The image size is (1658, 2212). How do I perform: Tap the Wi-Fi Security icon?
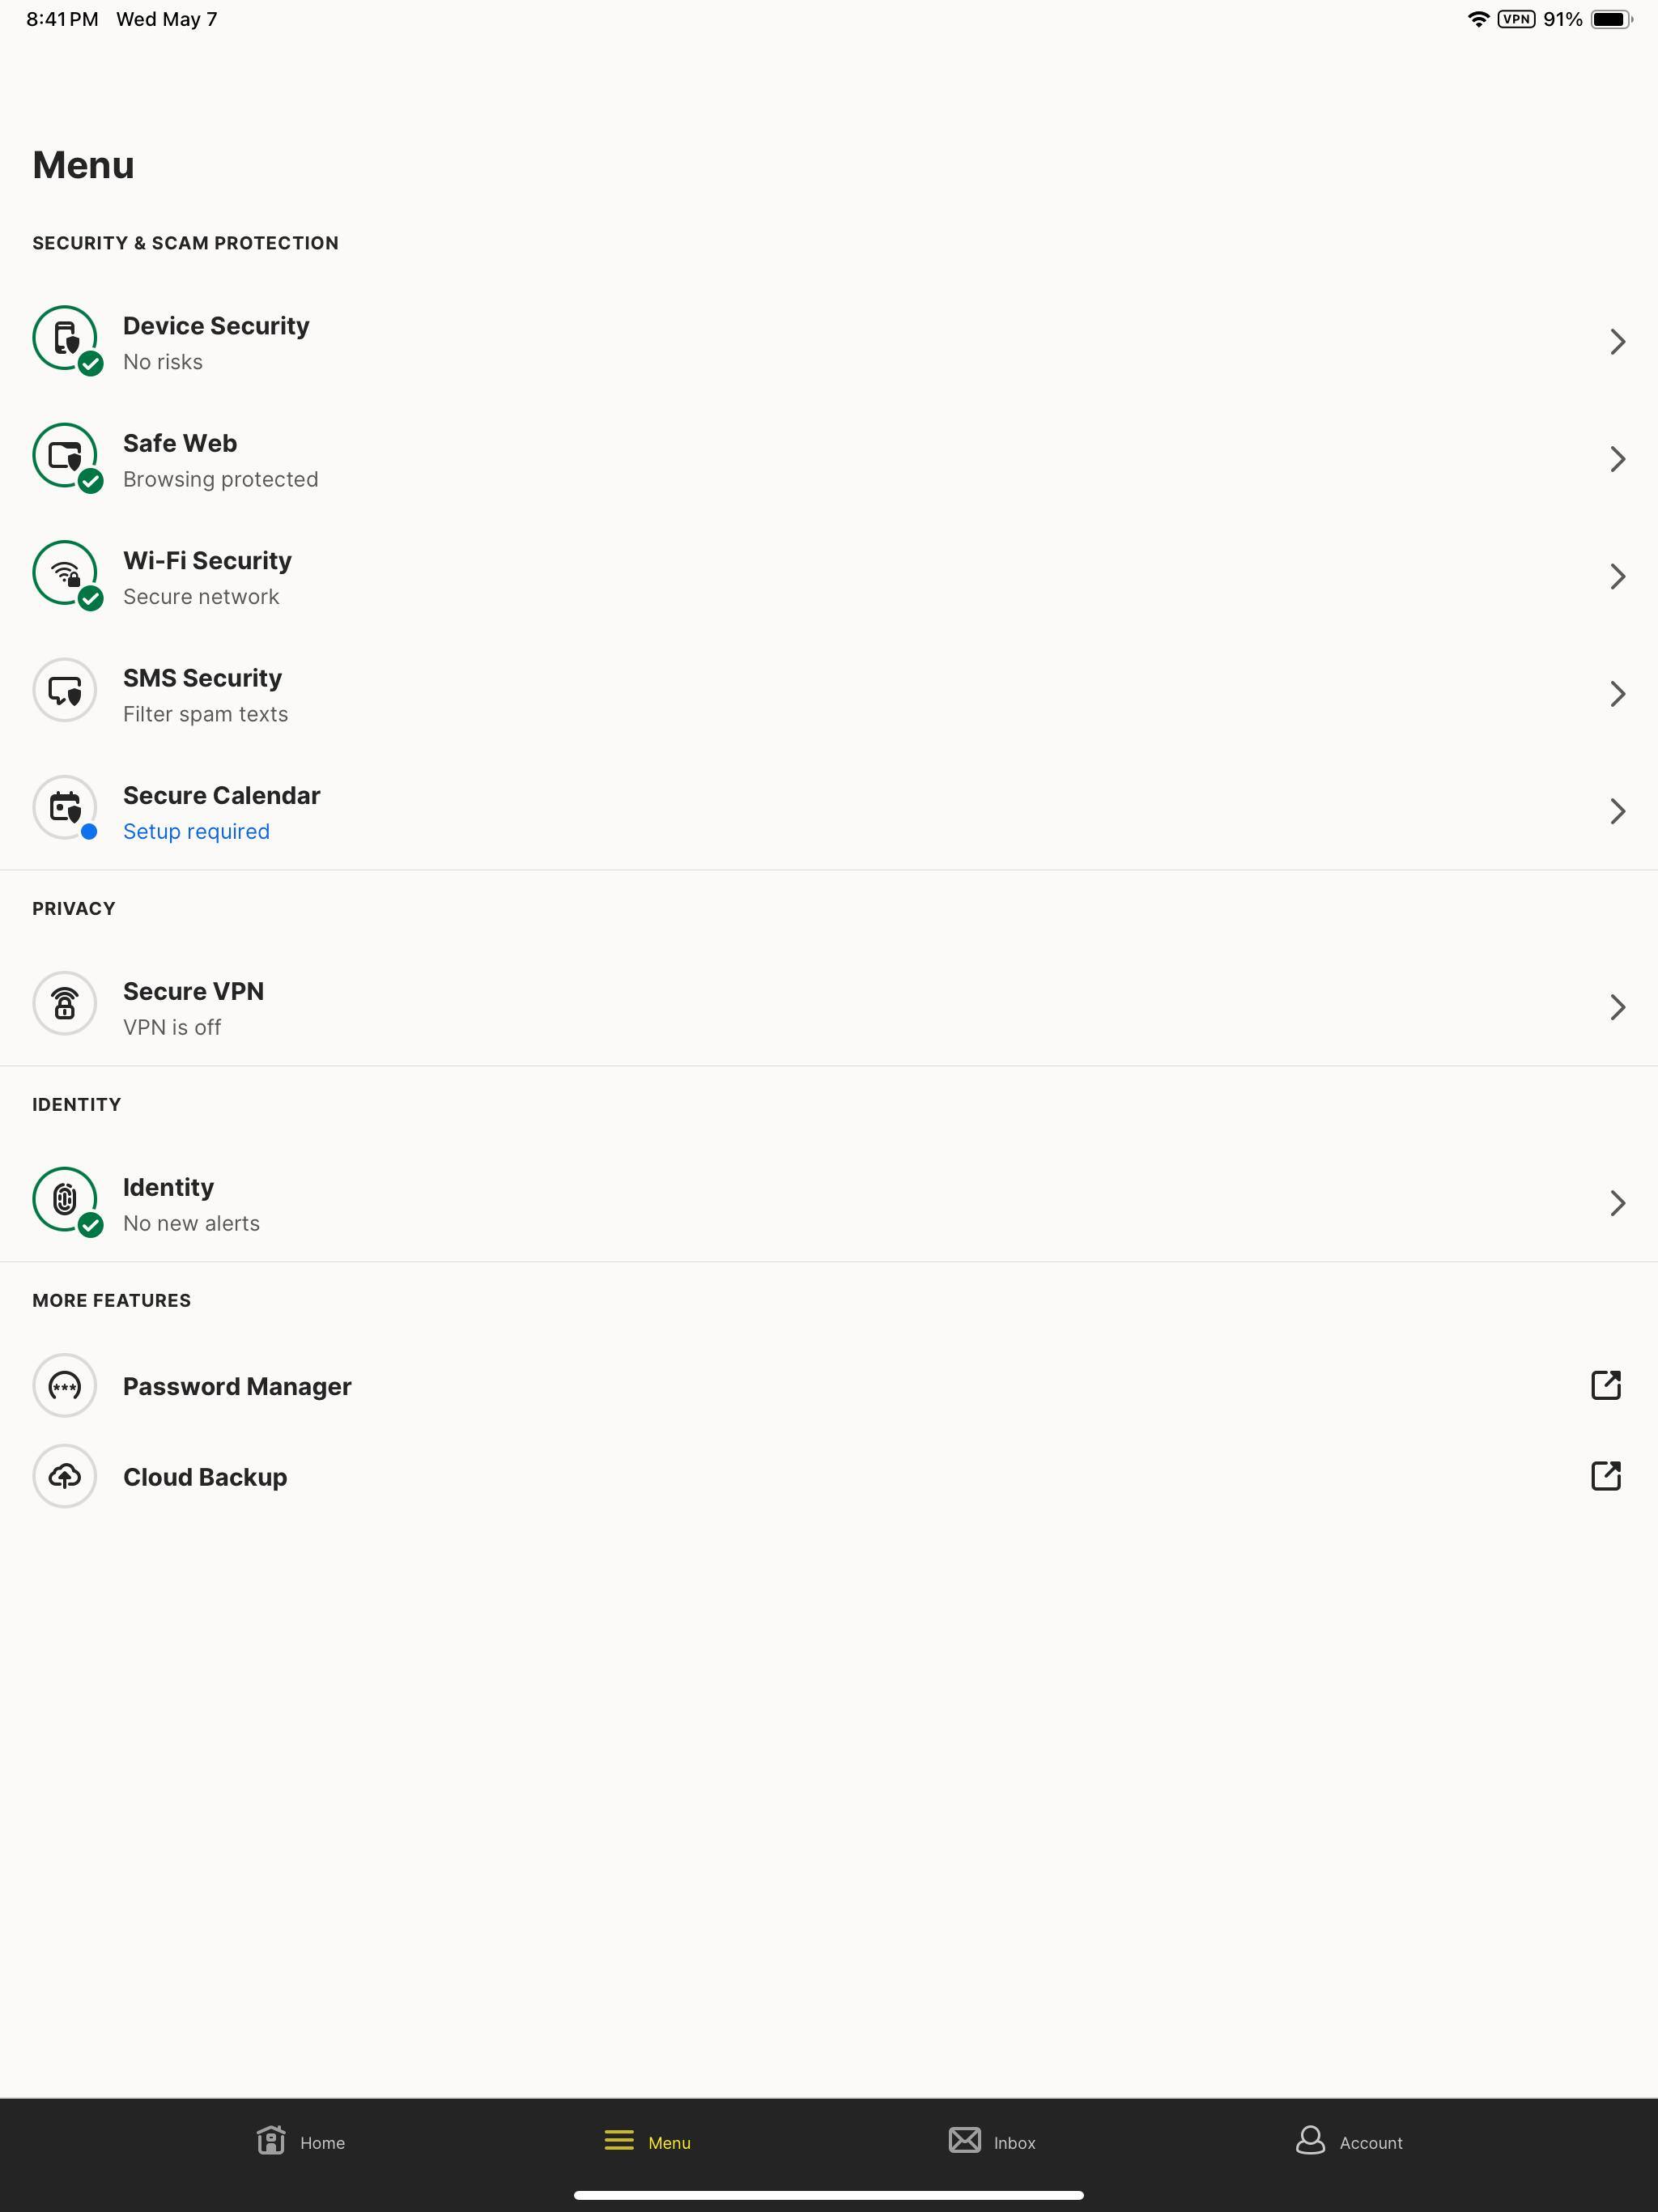tap(65, 573)
